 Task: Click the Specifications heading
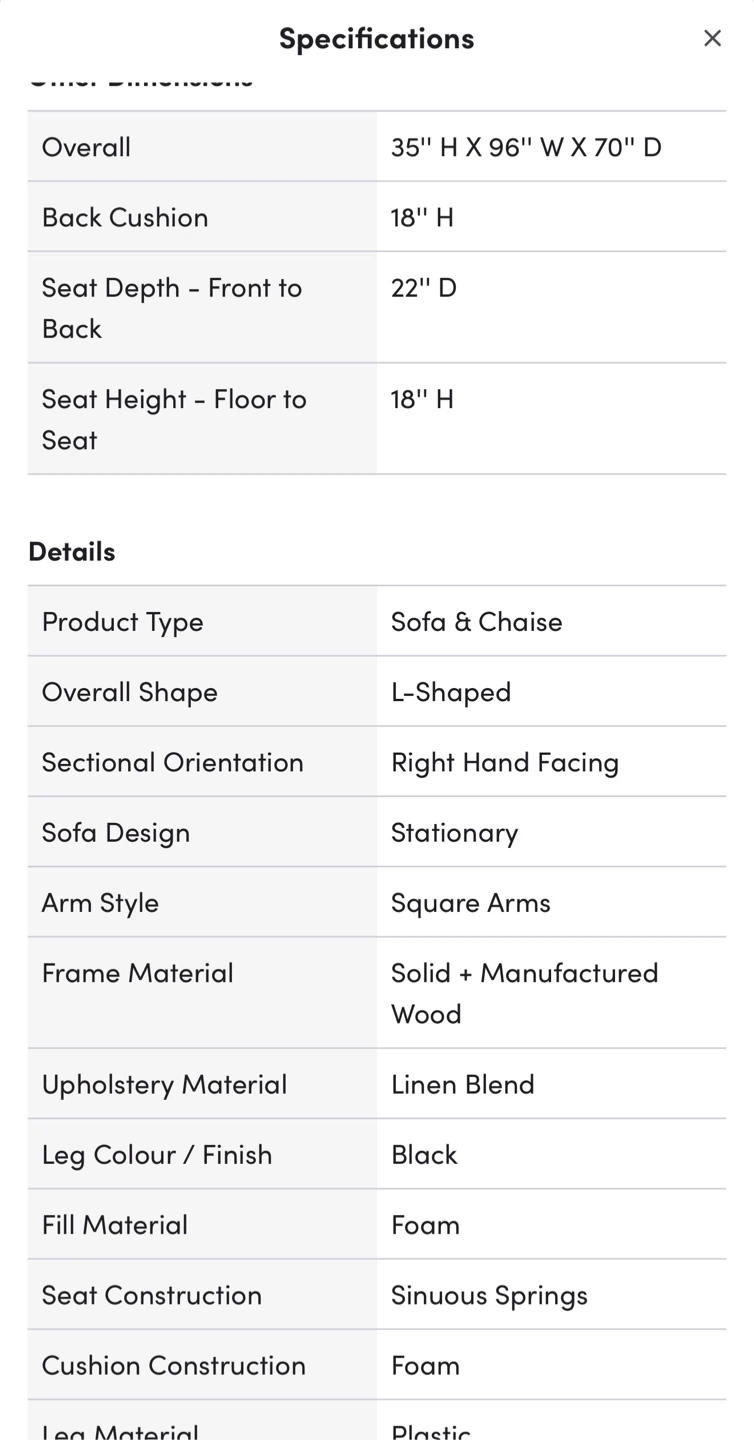[x=376, y=38]
